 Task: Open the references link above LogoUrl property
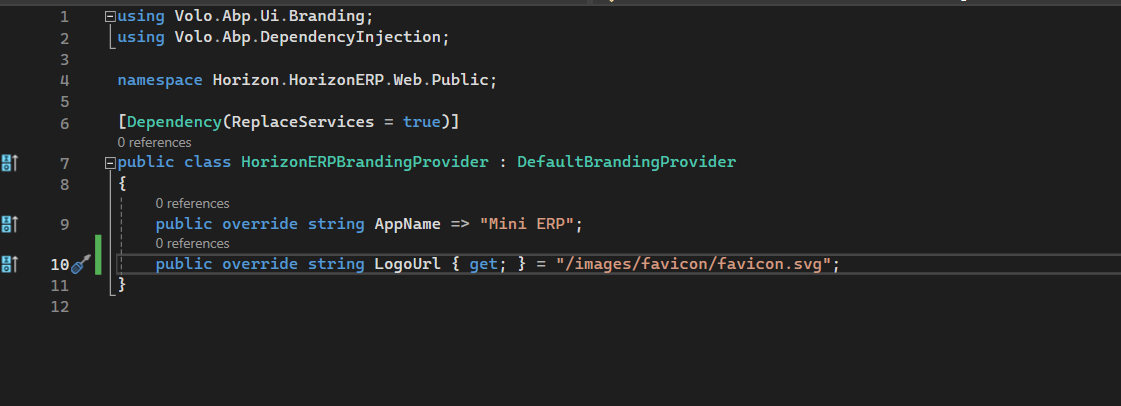192,244
